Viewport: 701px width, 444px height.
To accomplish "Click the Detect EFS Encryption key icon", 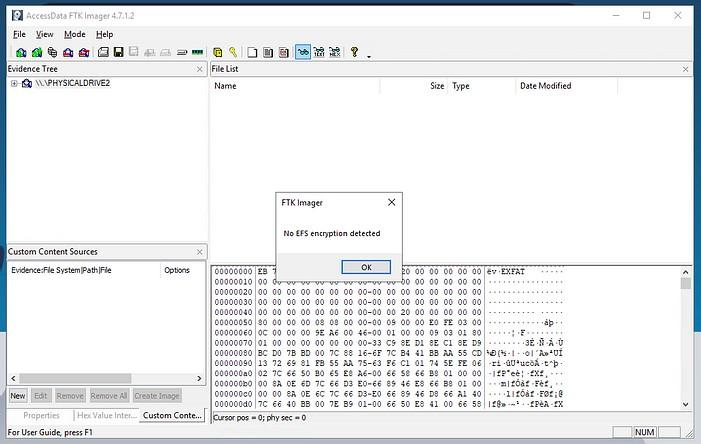I will (x=233, y=52).
